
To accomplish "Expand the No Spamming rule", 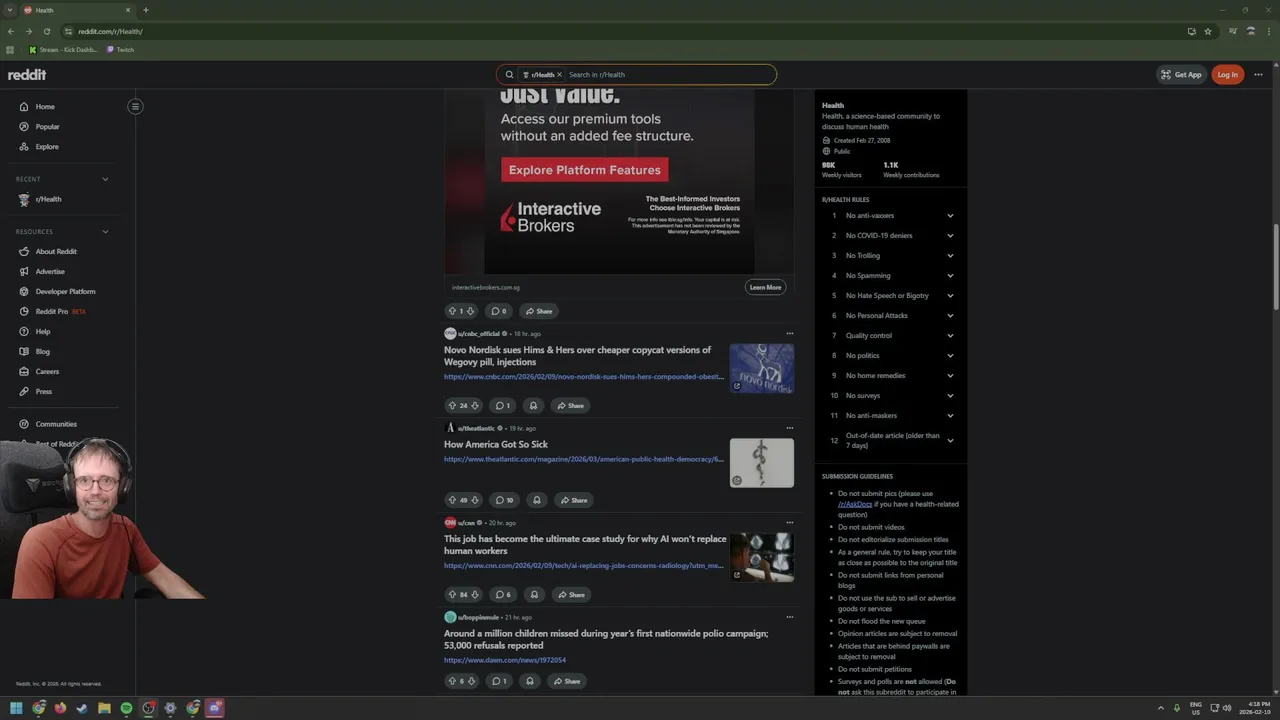I will click(950, 276).
